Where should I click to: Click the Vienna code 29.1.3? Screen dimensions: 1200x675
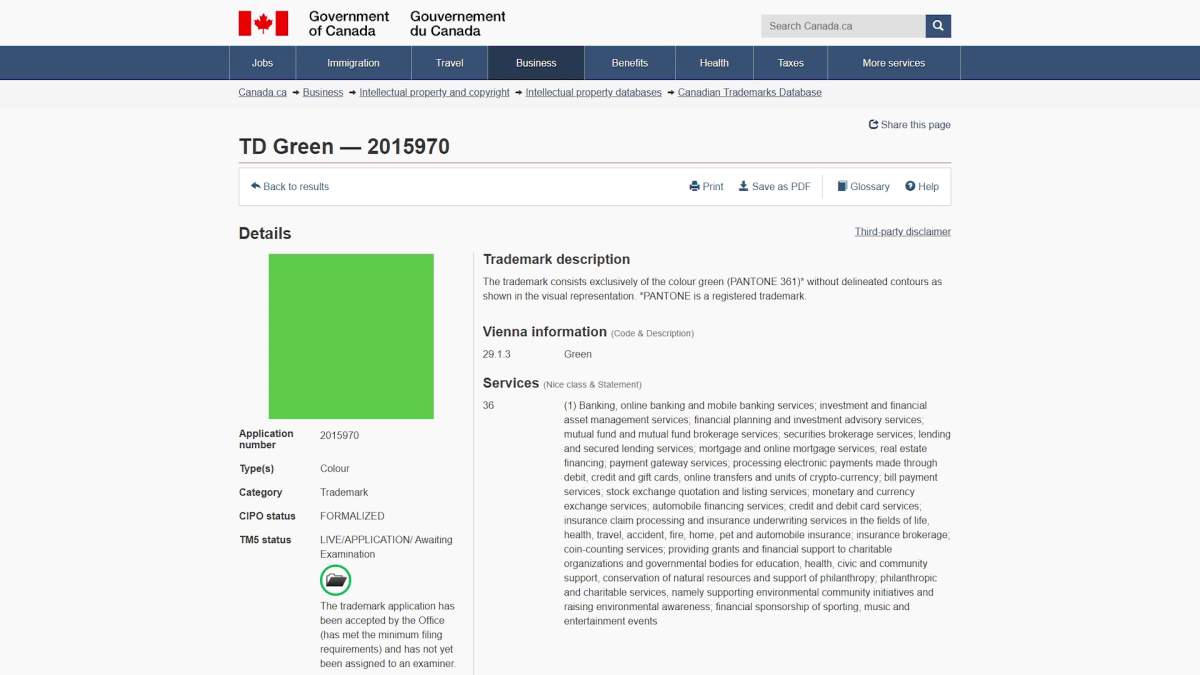tap(496, 354)
